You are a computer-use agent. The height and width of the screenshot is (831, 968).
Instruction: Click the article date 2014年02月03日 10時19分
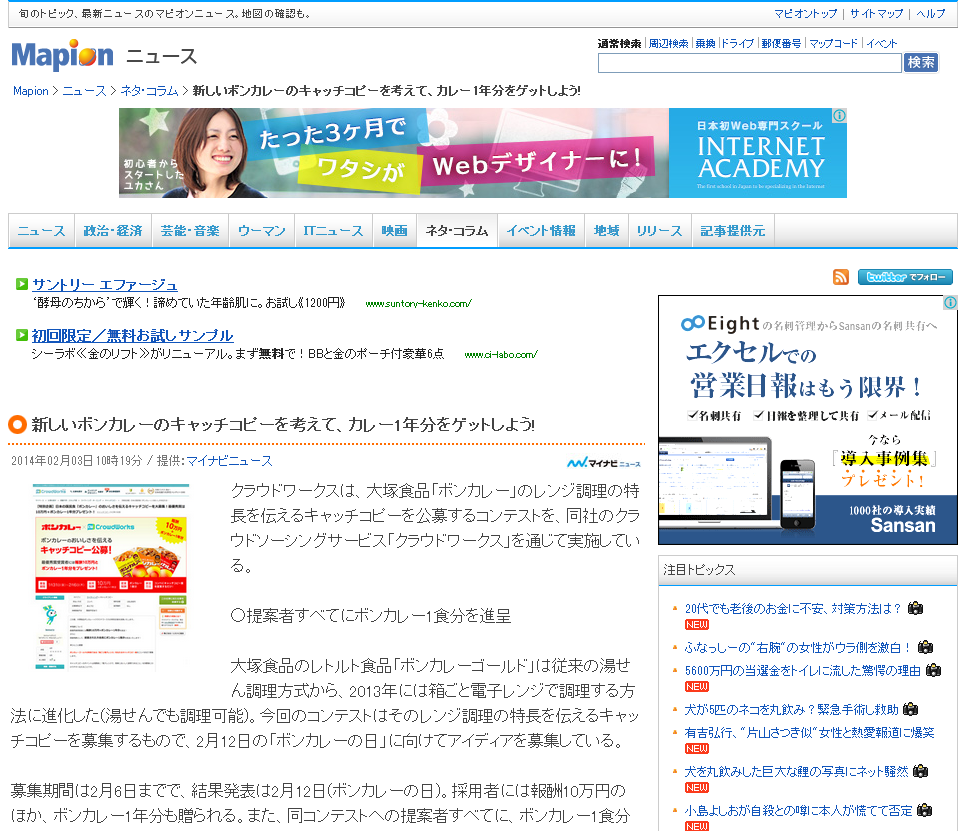[77, 461]
